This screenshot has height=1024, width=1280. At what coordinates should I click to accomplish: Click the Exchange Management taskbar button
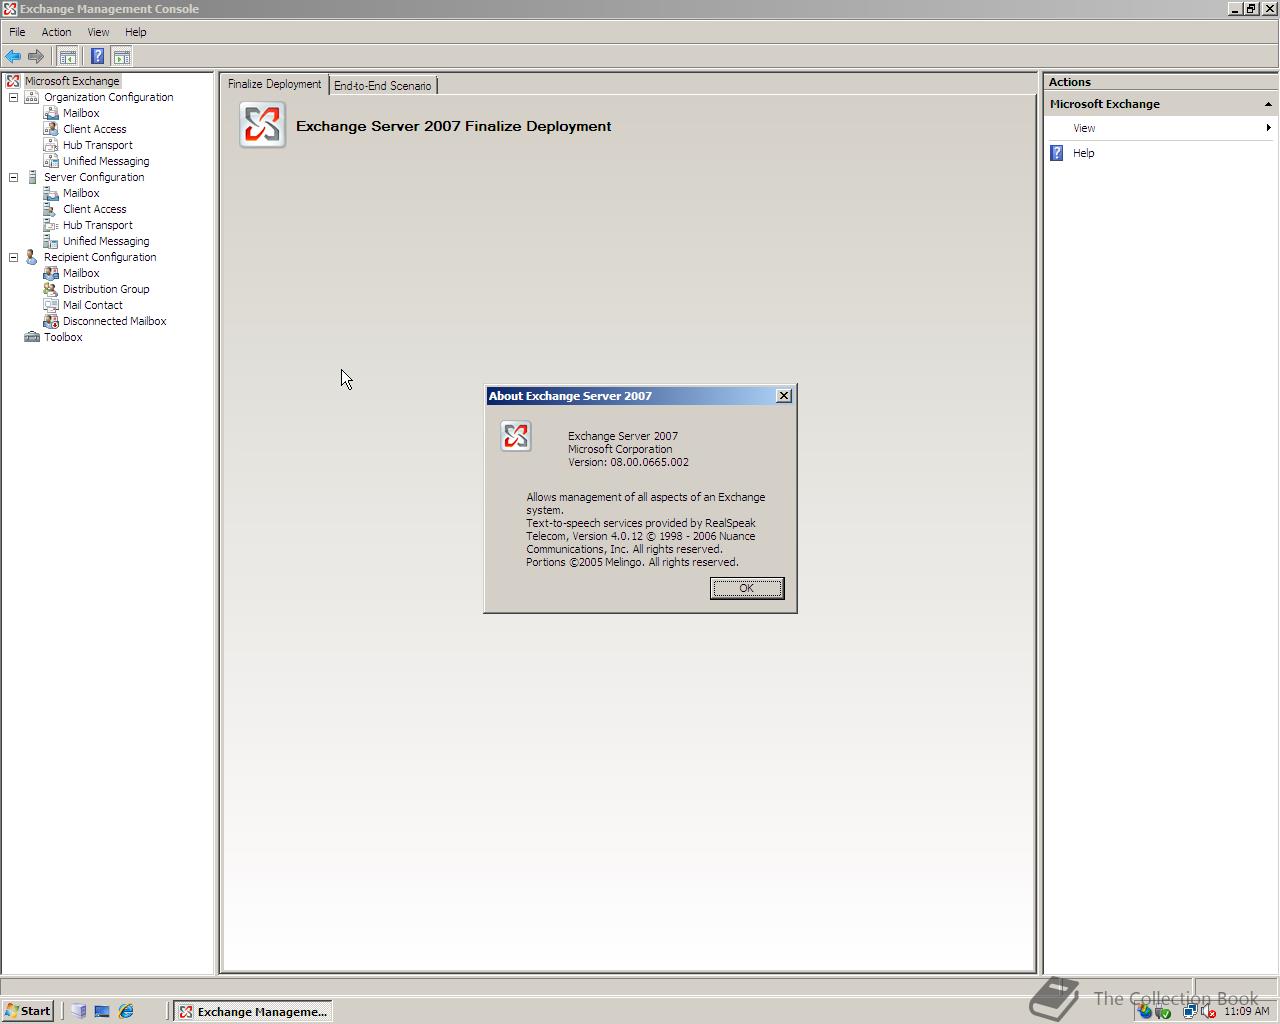(x=253, y=1011)
